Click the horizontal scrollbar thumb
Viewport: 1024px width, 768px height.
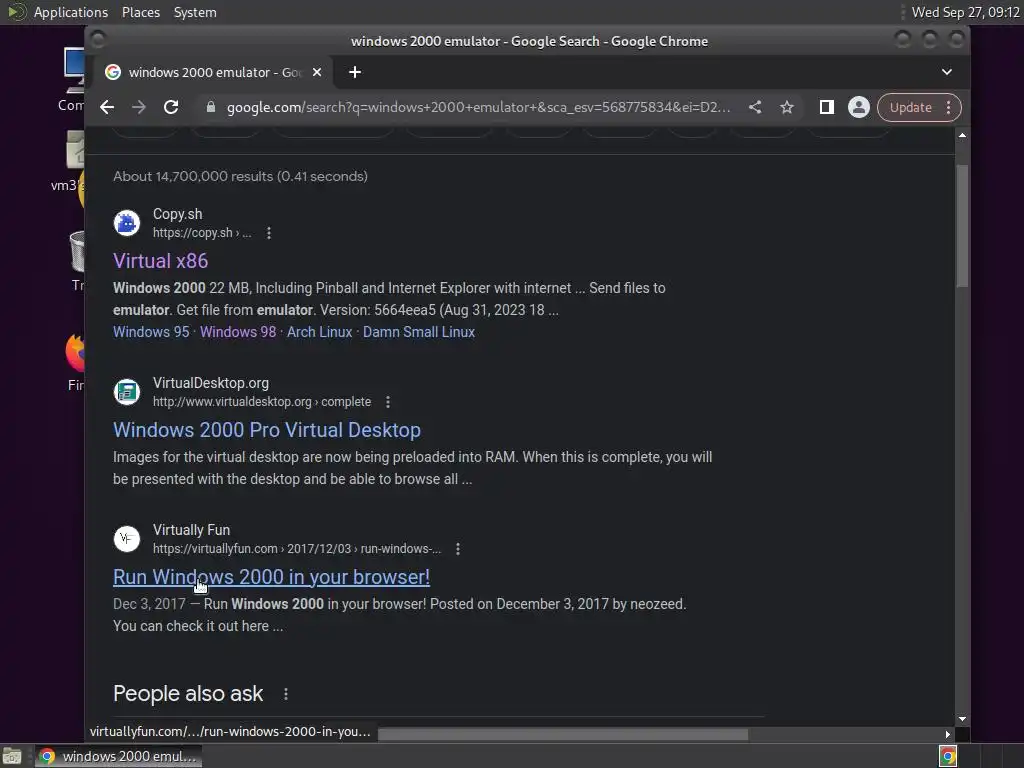coord(563,735)
